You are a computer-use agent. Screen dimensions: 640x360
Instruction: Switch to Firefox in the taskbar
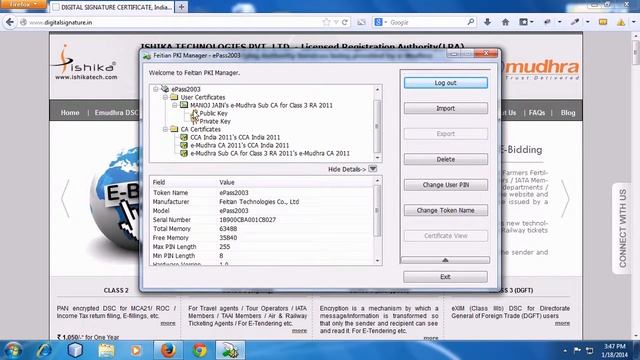(168, 350)
